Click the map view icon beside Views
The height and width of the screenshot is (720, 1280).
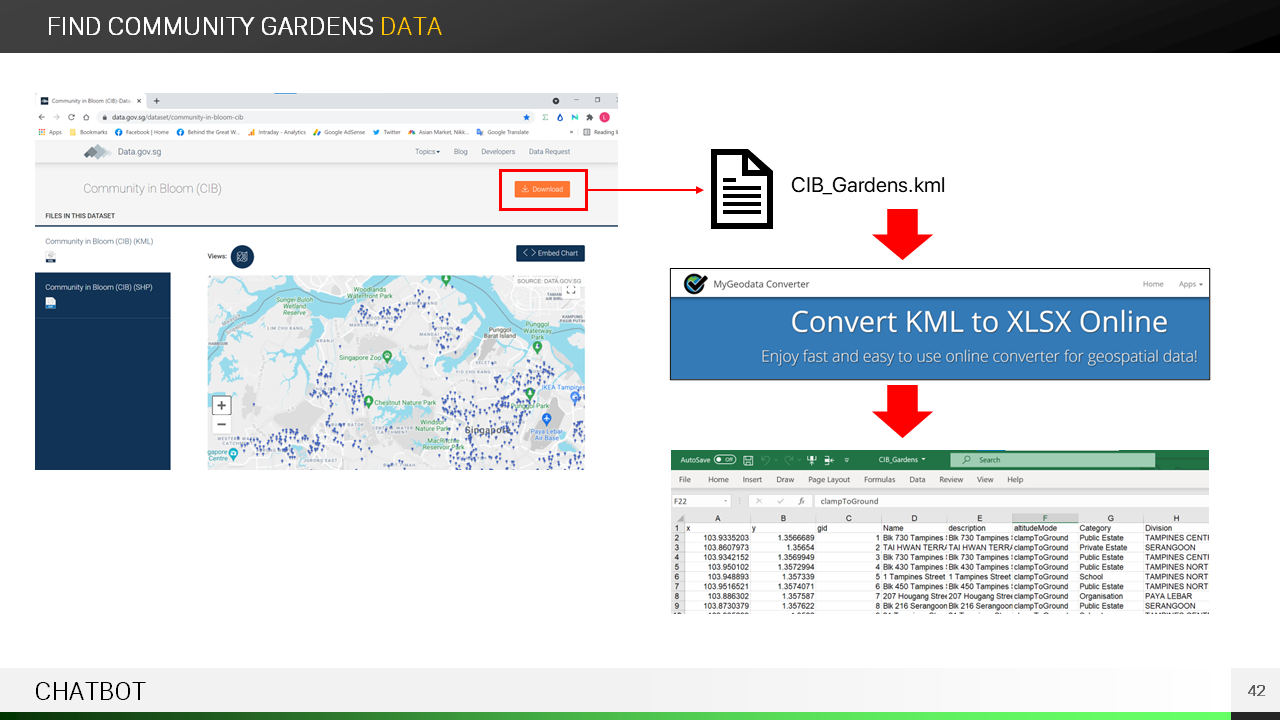click(x=242, y=257)
